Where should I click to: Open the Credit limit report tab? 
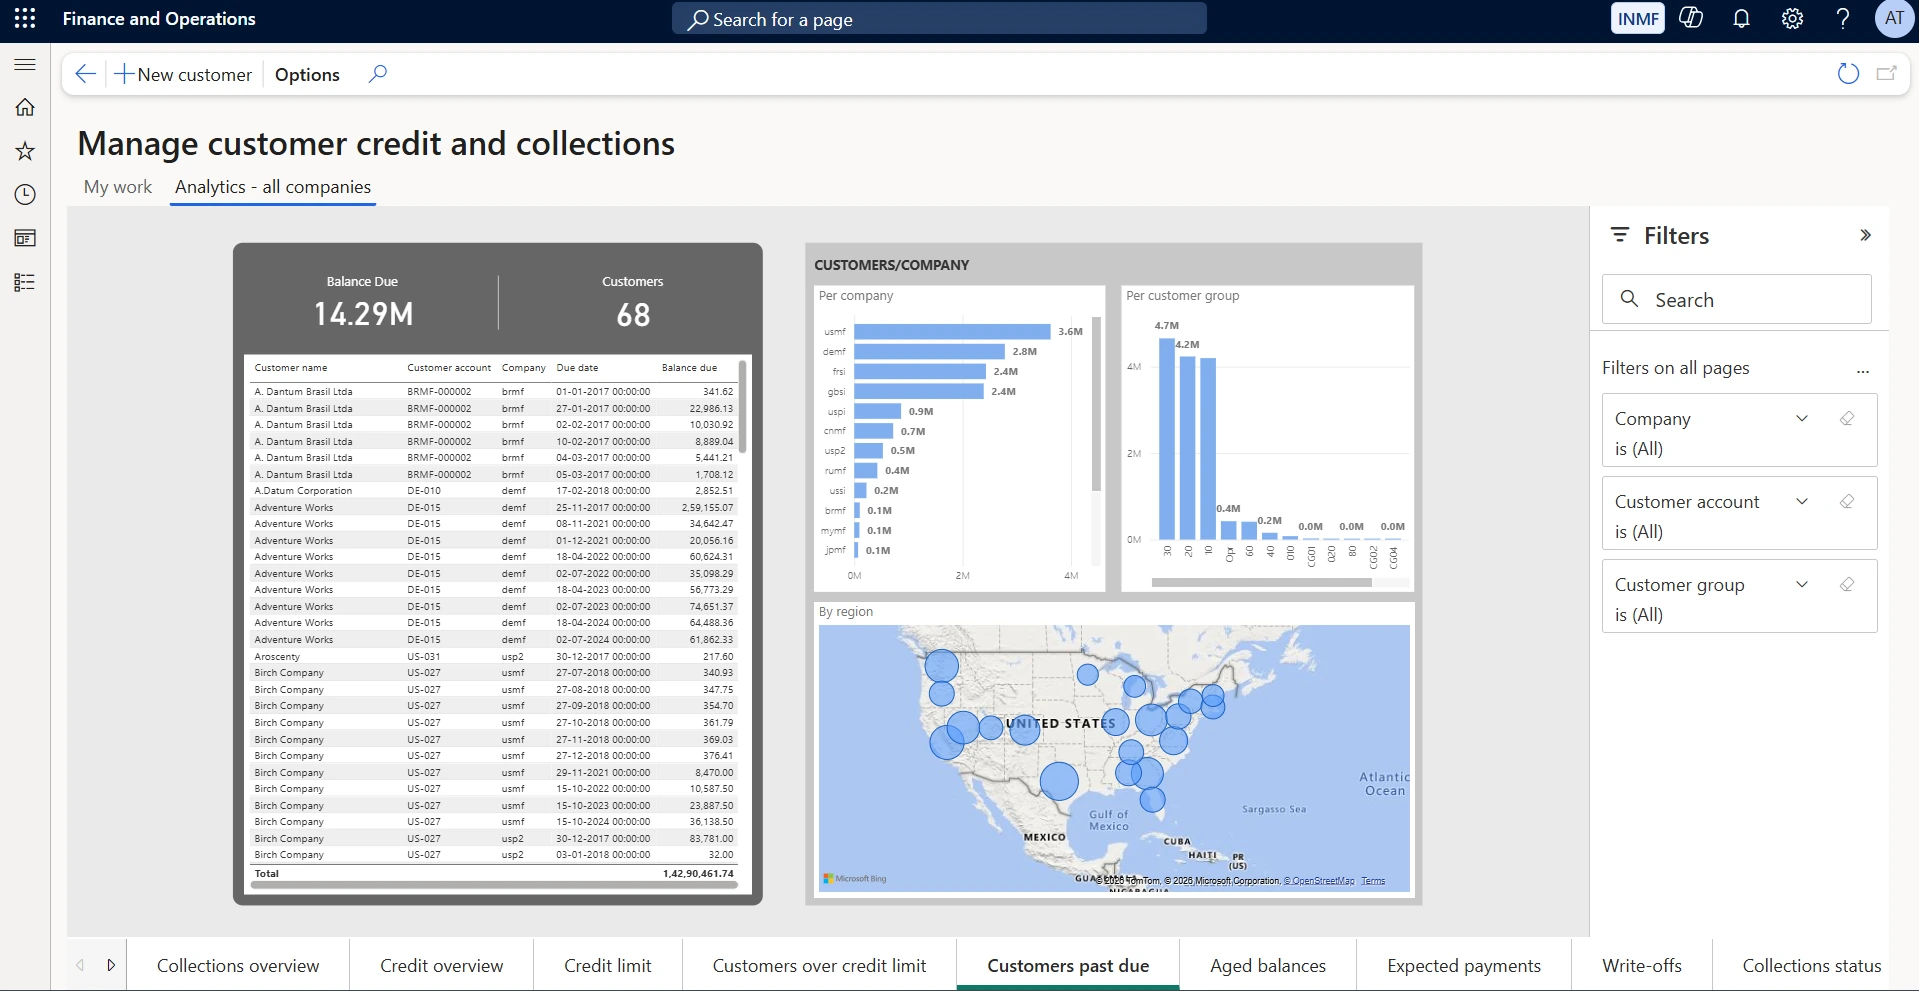tap(608, 965)
